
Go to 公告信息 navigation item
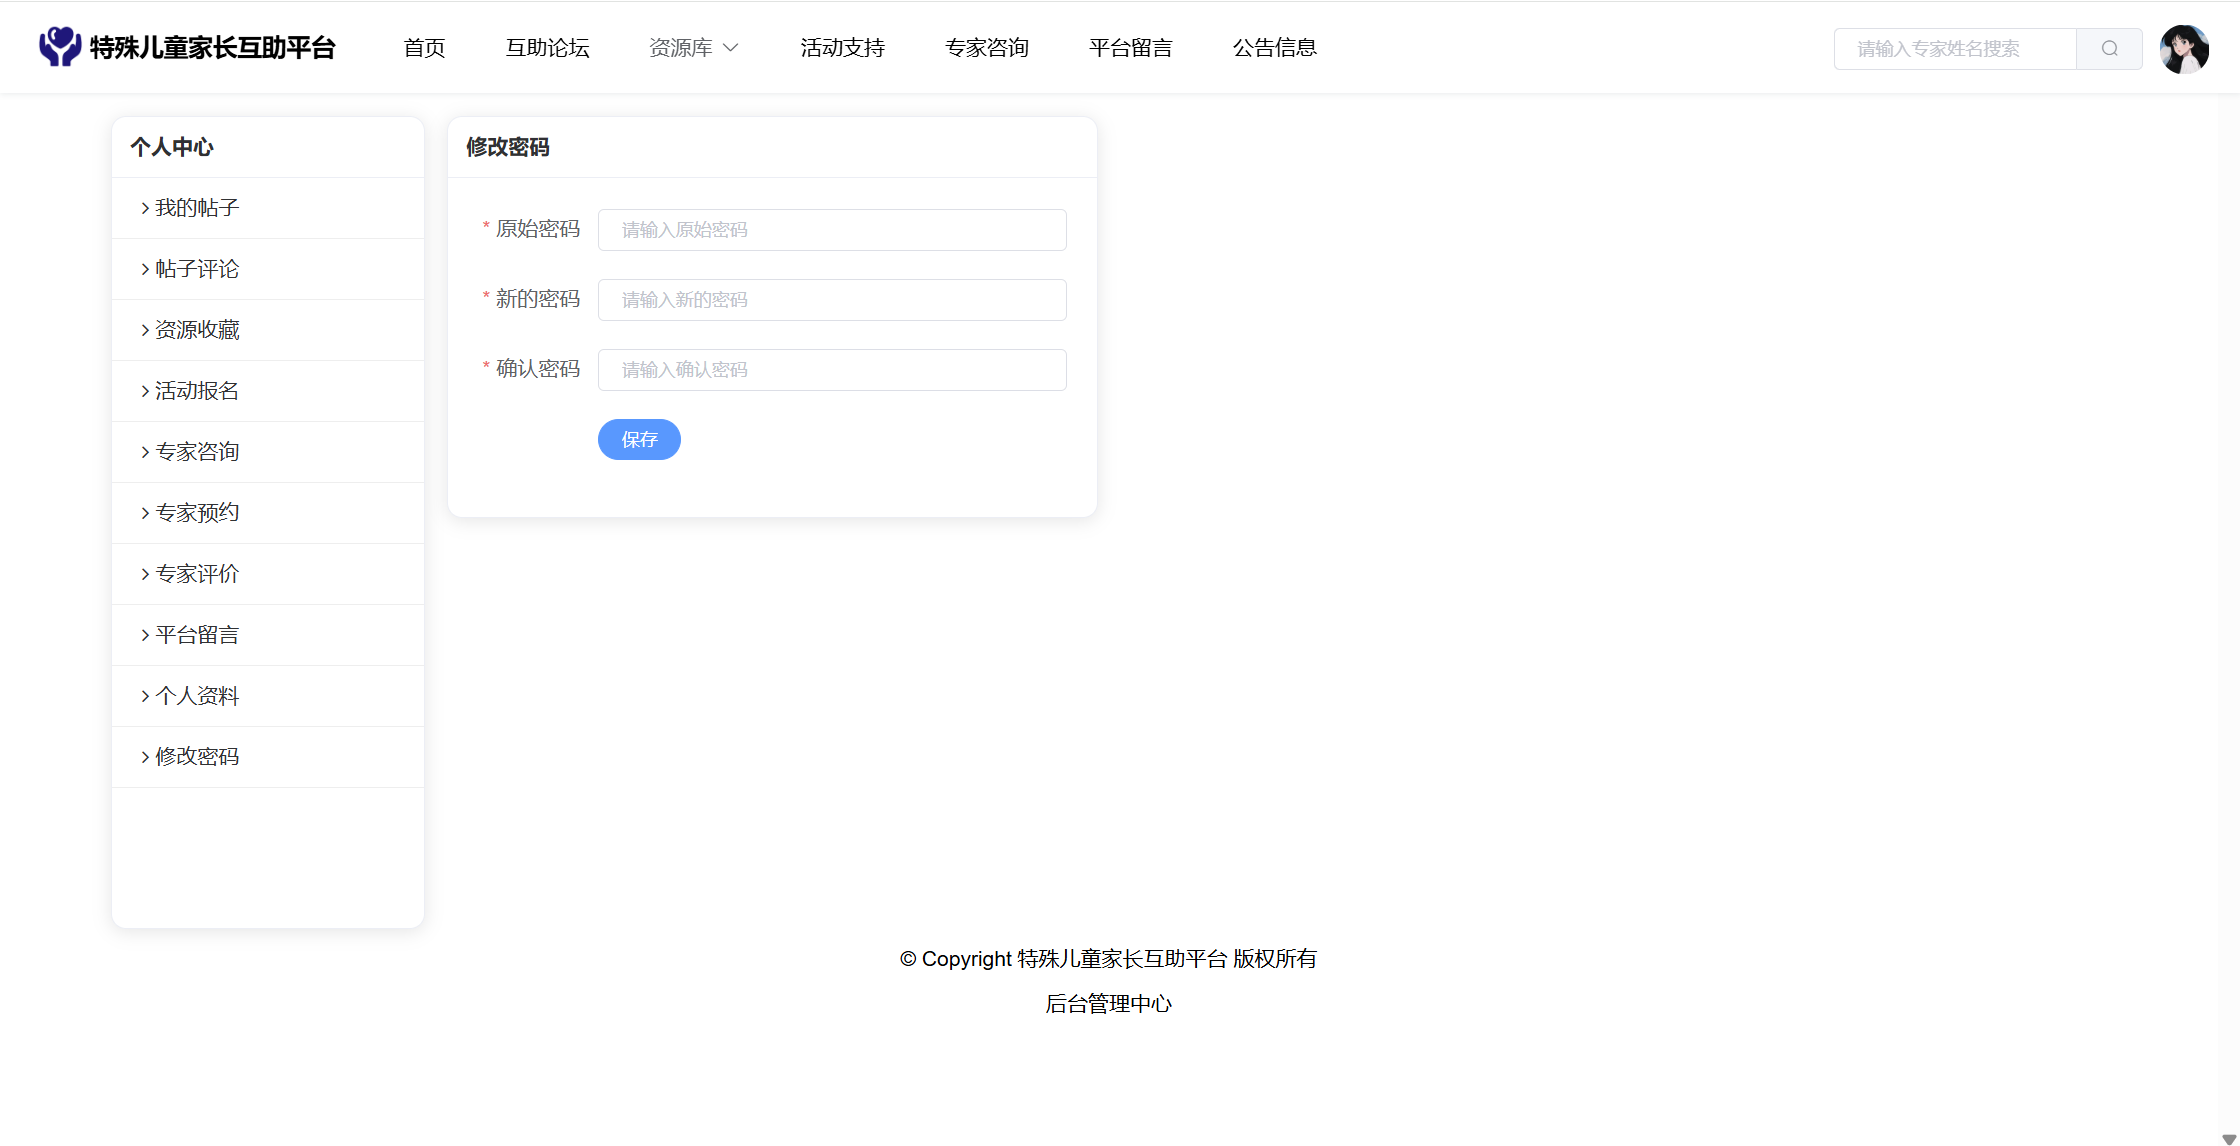pos(1274,48)
